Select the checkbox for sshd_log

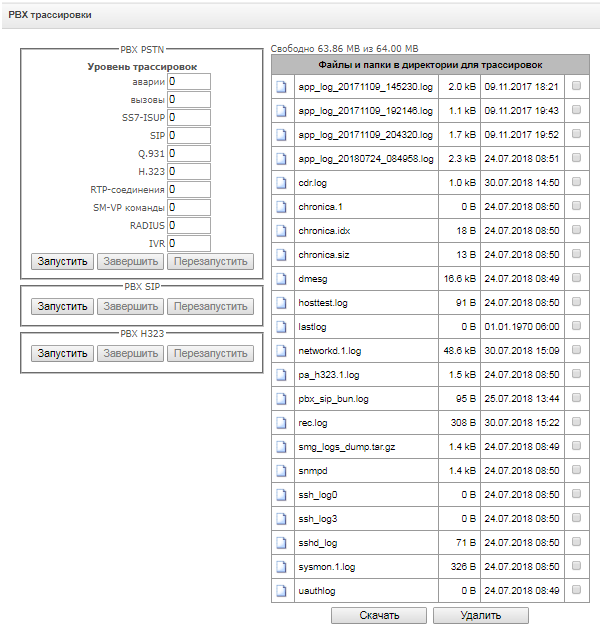click(x=576, y=541)
